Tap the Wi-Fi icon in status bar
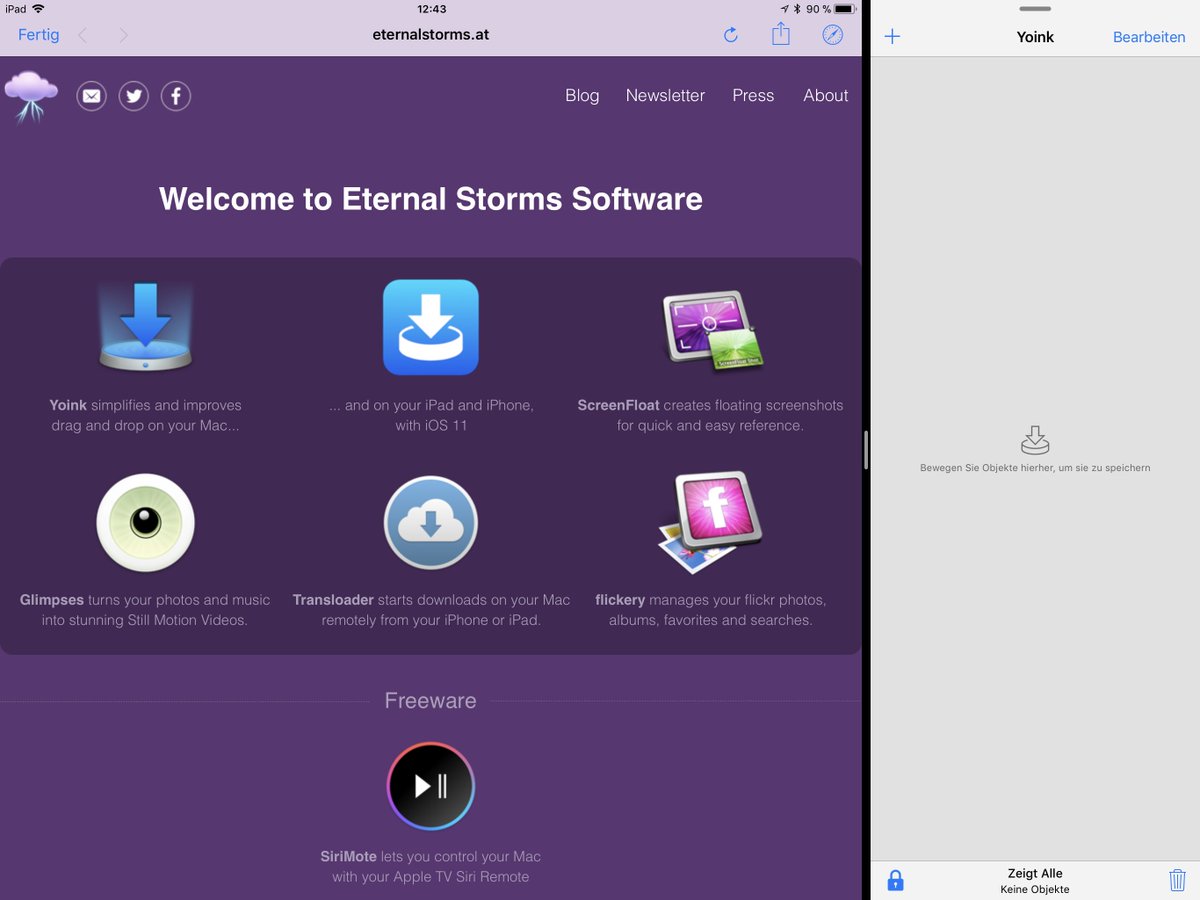 pos(38,9)
